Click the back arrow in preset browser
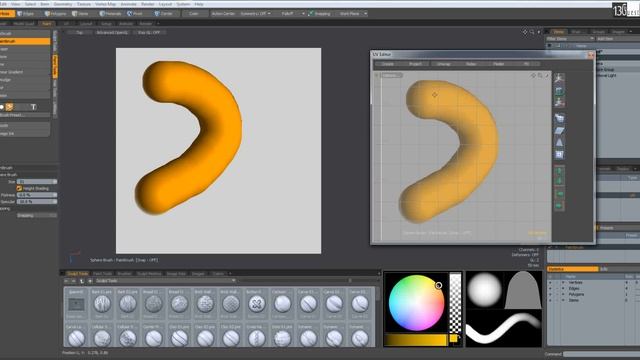The height and width of the screenshot is (360, 640). coord(67,281)
